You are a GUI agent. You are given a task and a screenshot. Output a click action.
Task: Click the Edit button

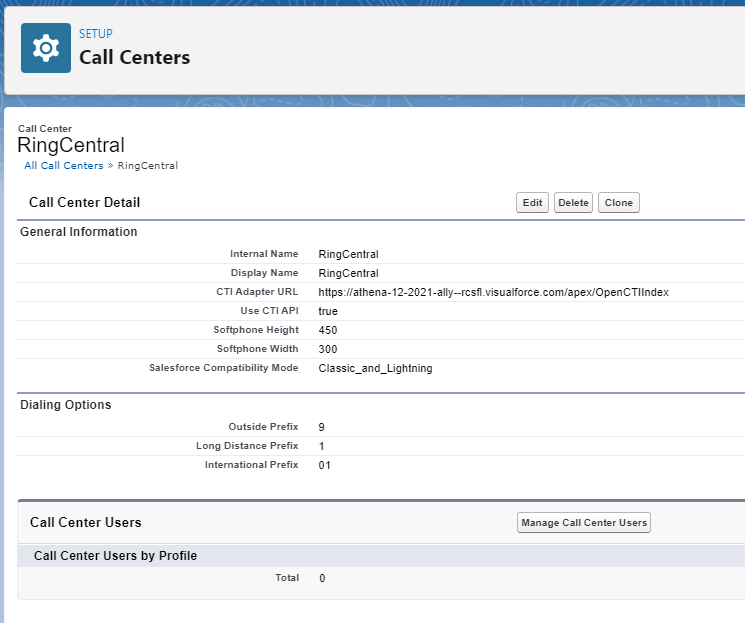532,202
